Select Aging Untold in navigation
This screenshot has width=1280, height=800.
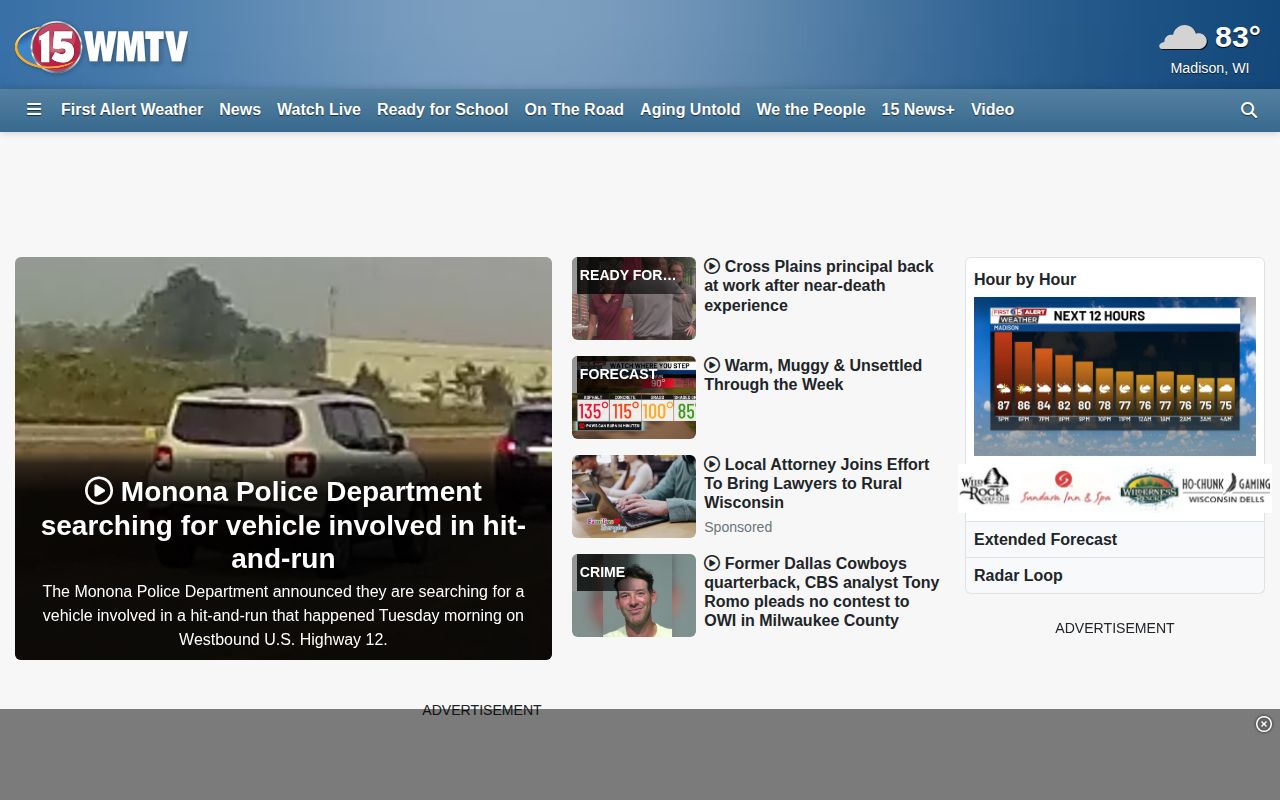pyautogui.click(x=690, y=110)
